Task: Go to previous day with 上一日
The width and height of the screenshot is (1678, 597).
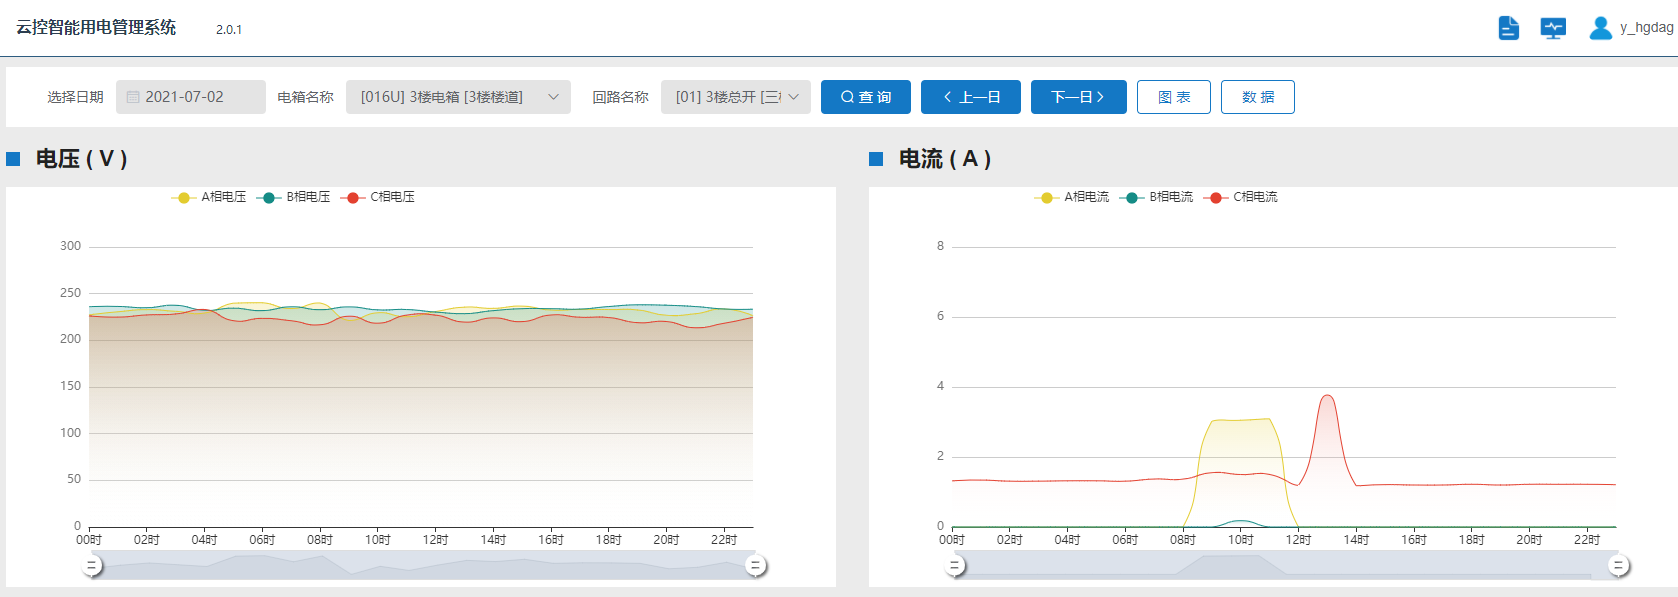Action: coord(970,97)
